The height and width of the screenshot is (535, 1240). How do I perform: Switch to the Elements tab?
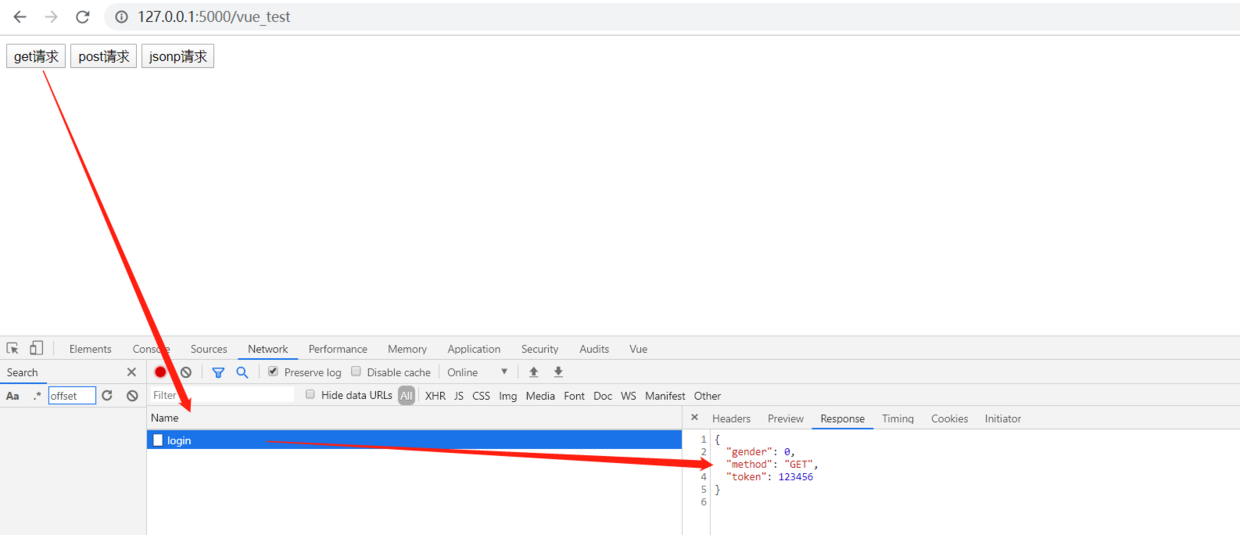[90, 349]
